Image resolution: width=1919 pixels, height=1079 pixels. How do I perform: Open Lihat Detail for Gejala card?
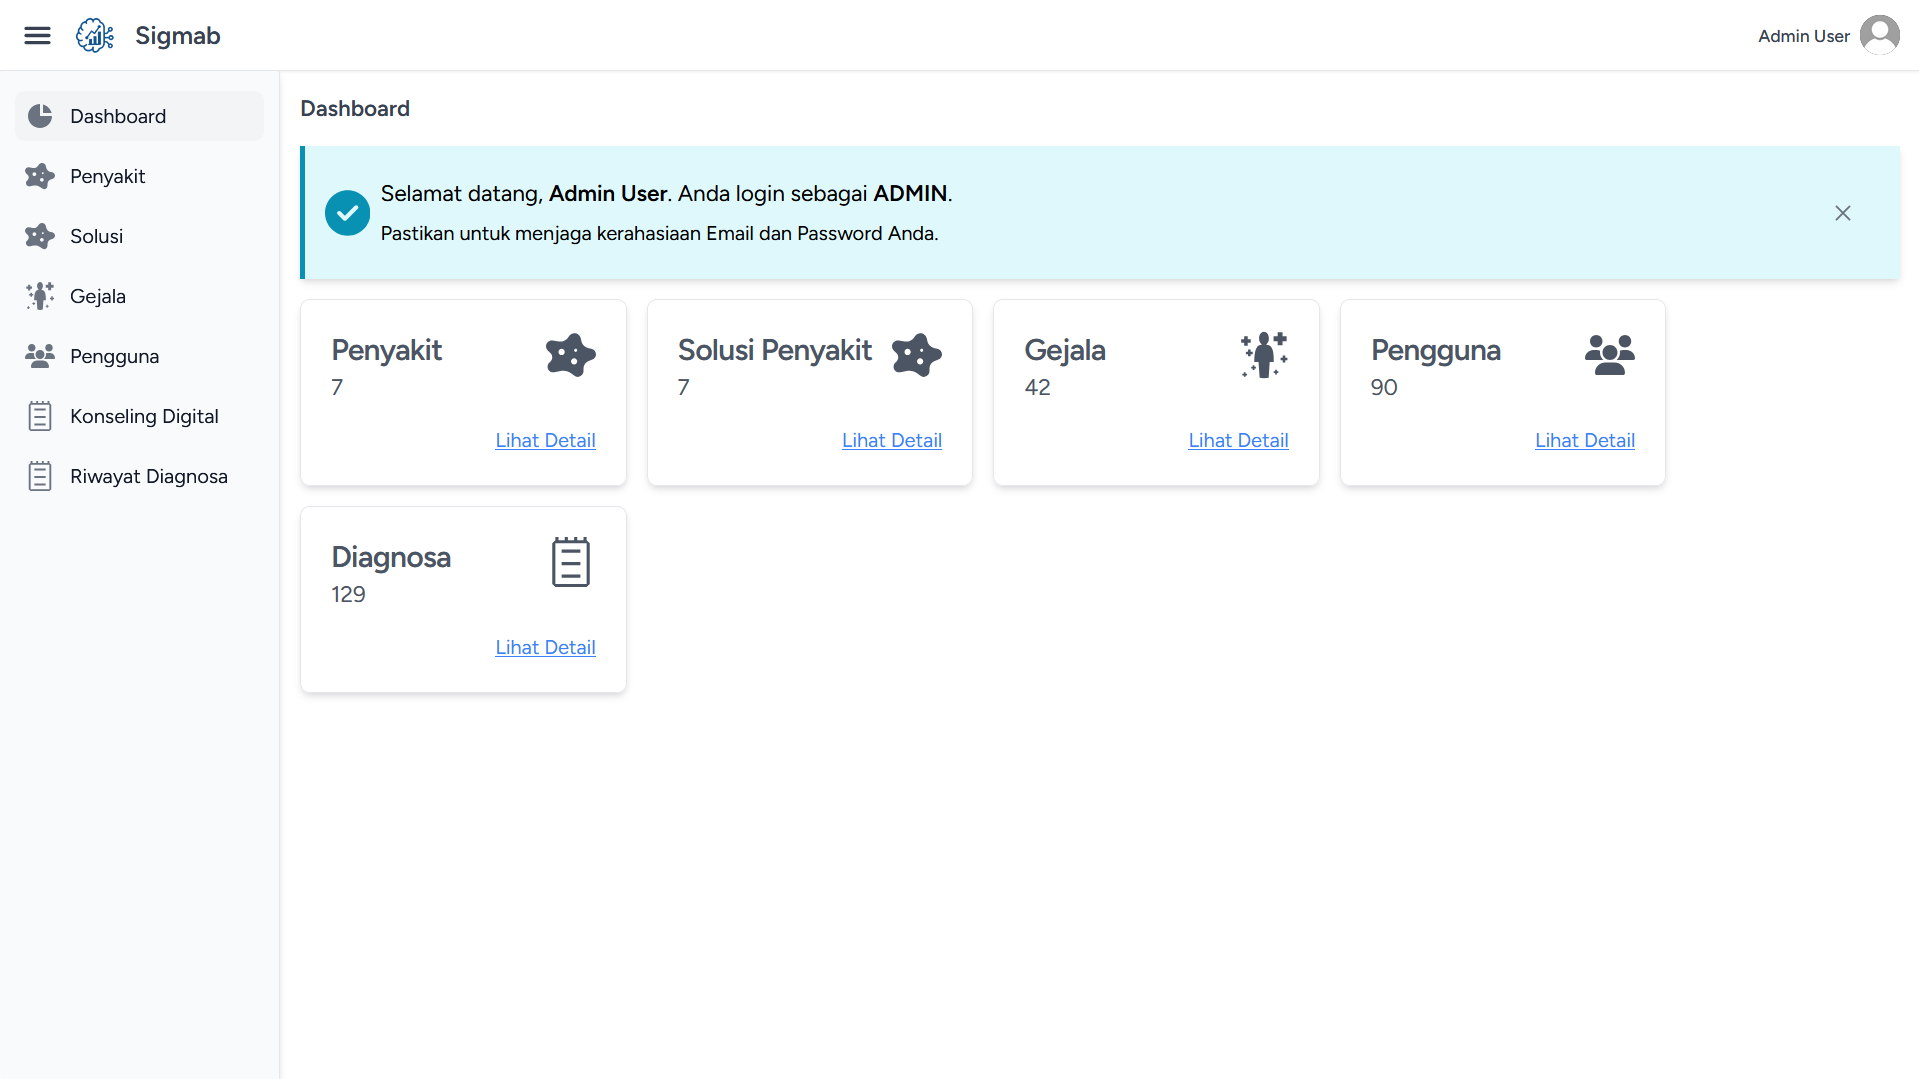click(x=1238, y=440)
